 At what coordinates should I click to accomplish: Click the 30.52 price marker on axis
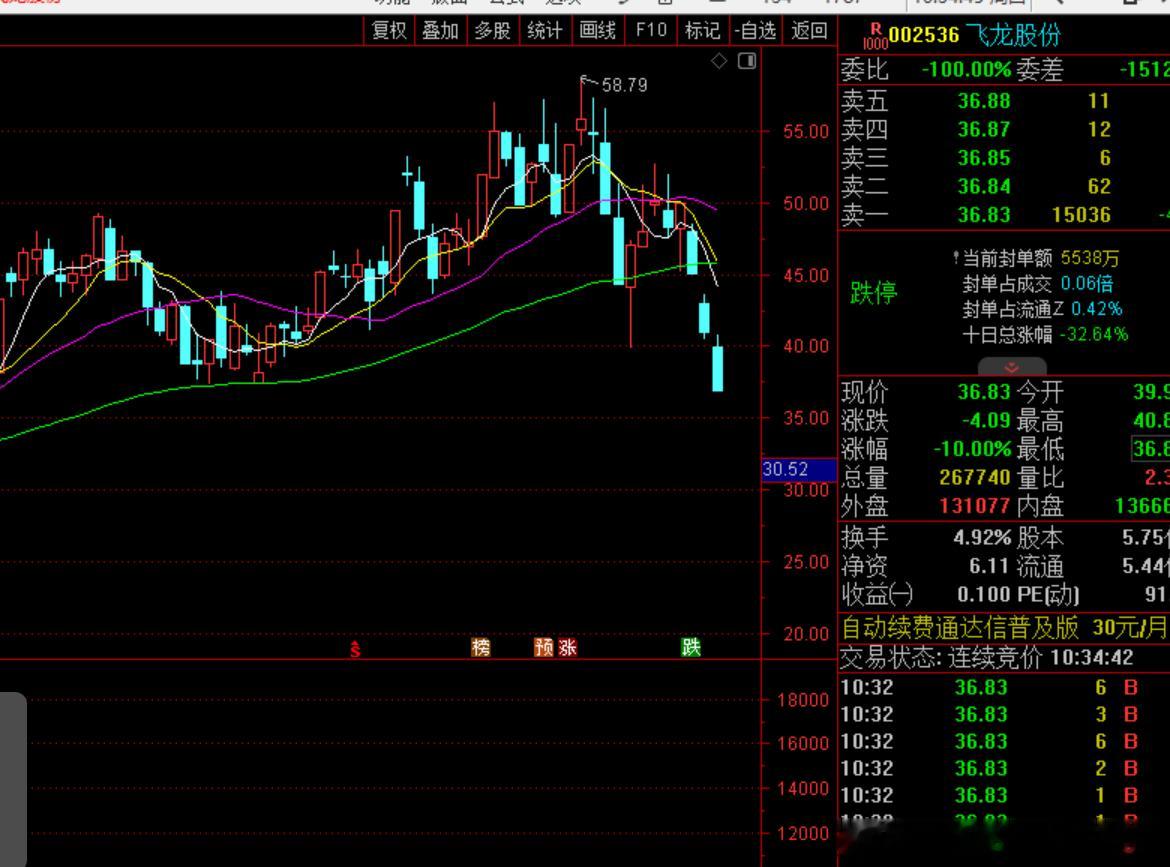[x=798, y=469]
